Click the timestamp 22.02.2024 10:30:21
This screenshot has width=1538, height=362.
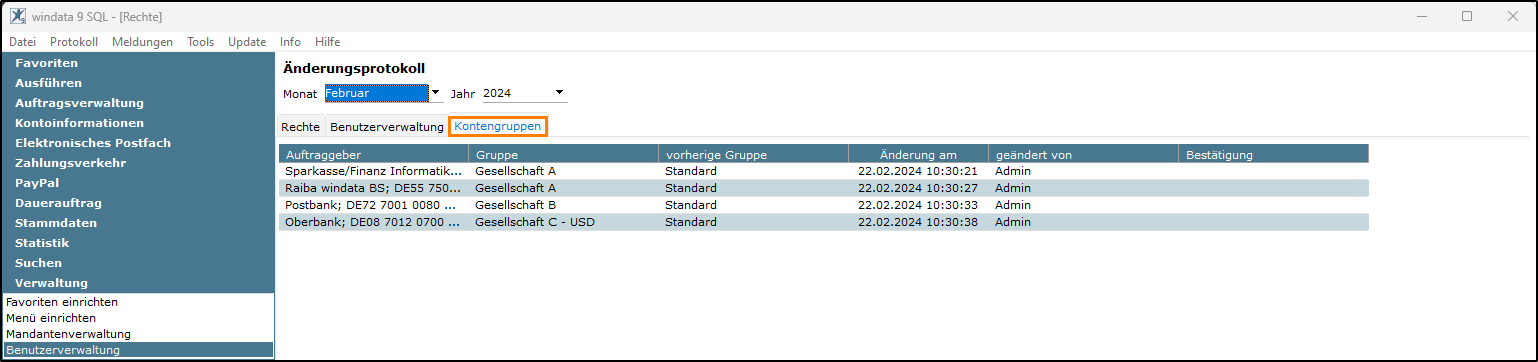pos(918,171)
